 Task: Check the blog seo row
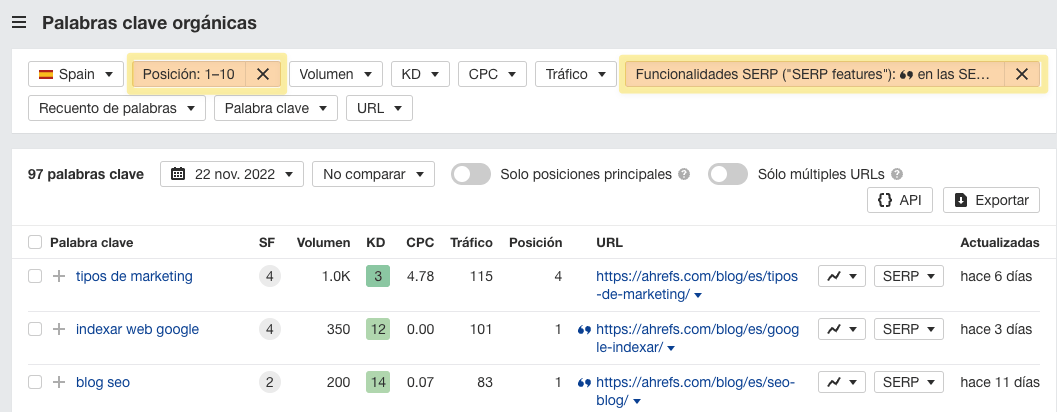point(34,382)
